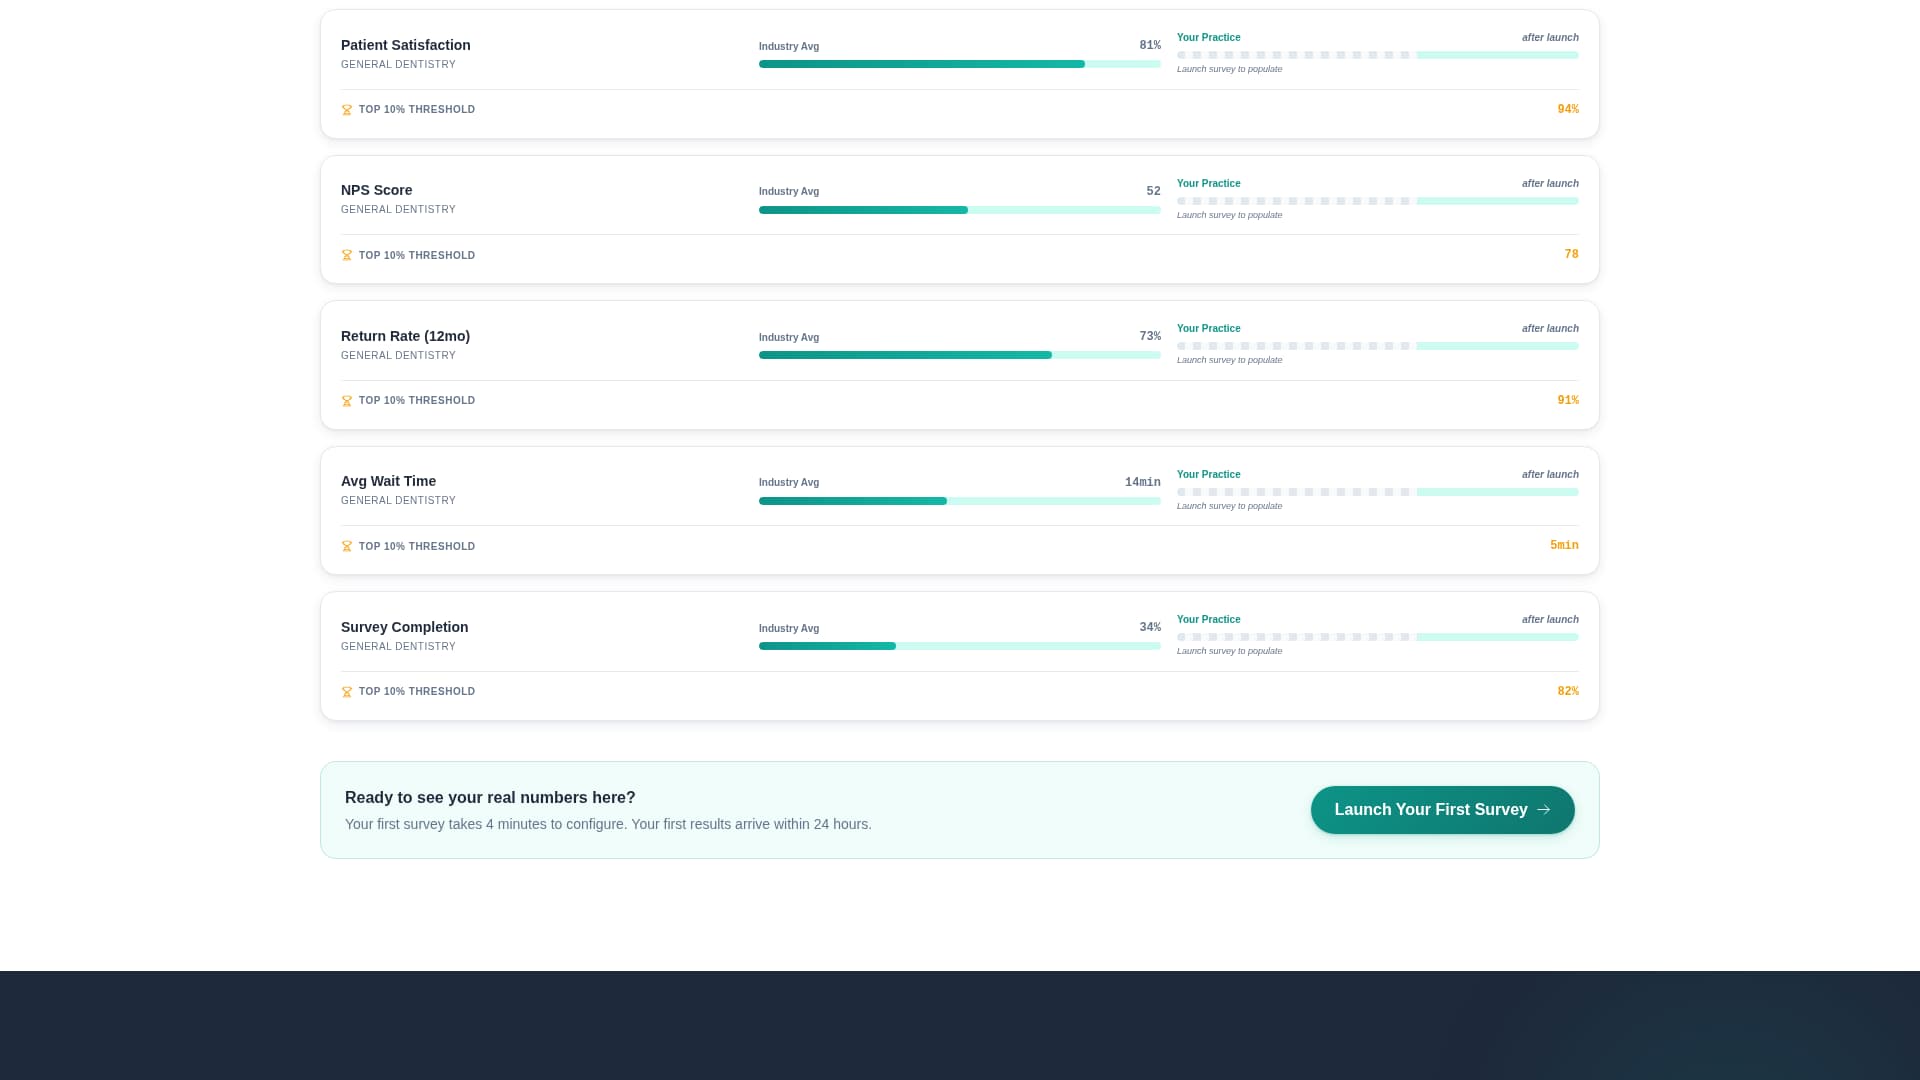Click Industry Avg label in Return Rate card
Screen dimensions: 1920x1080
(789, 338)
